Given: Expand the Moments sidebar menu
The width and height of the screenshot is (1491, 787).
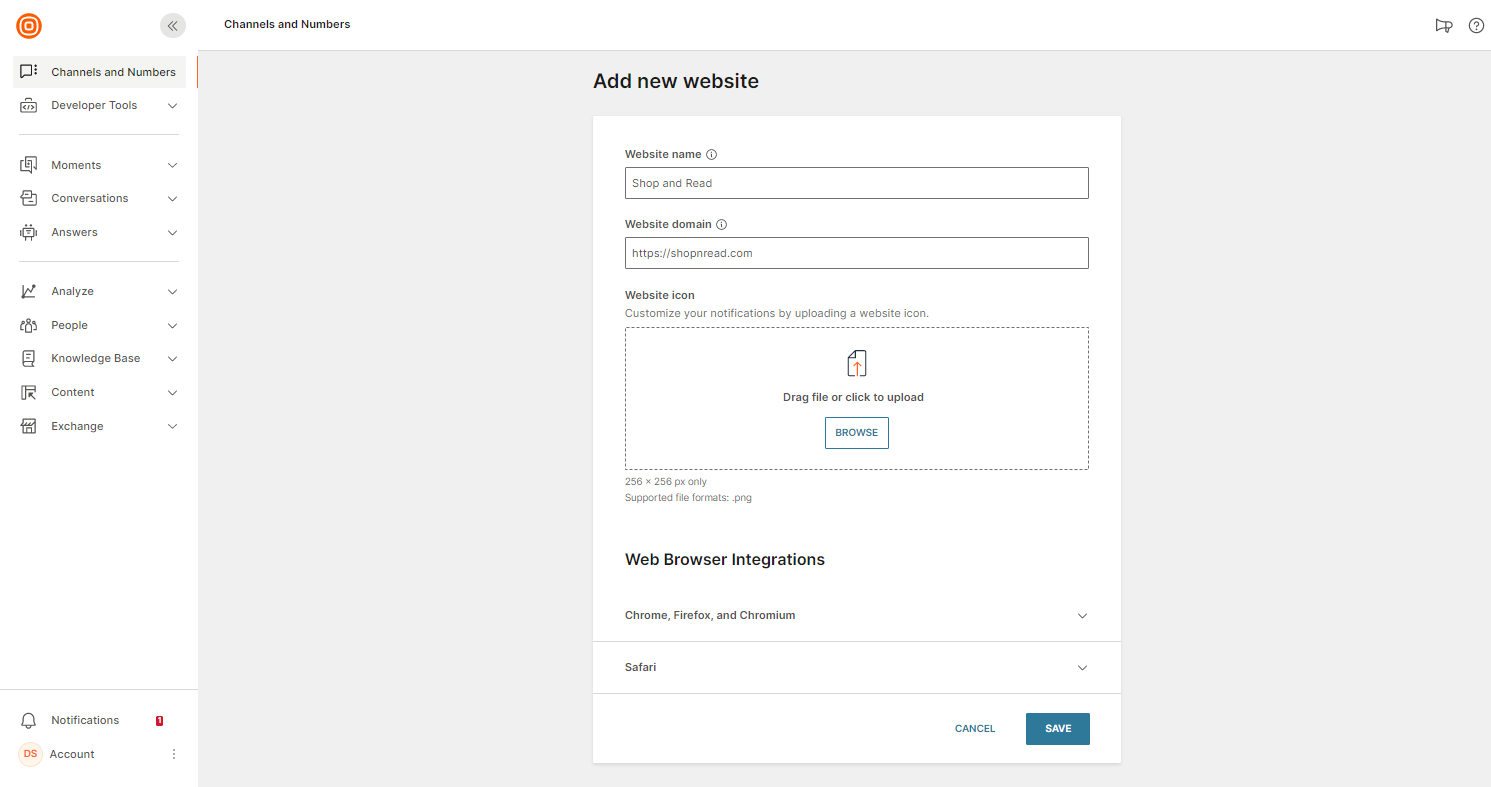Looking at the screenshot, I should [99, 165].
